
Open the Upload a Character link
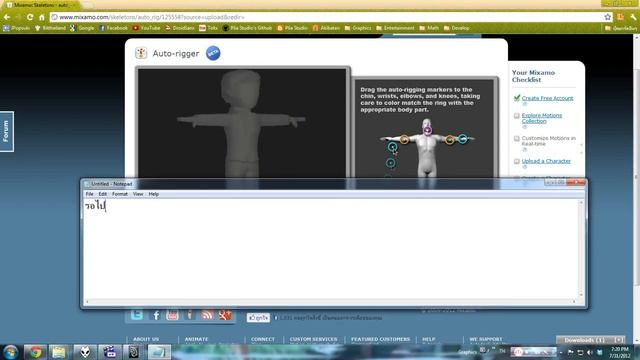point(546,161)
